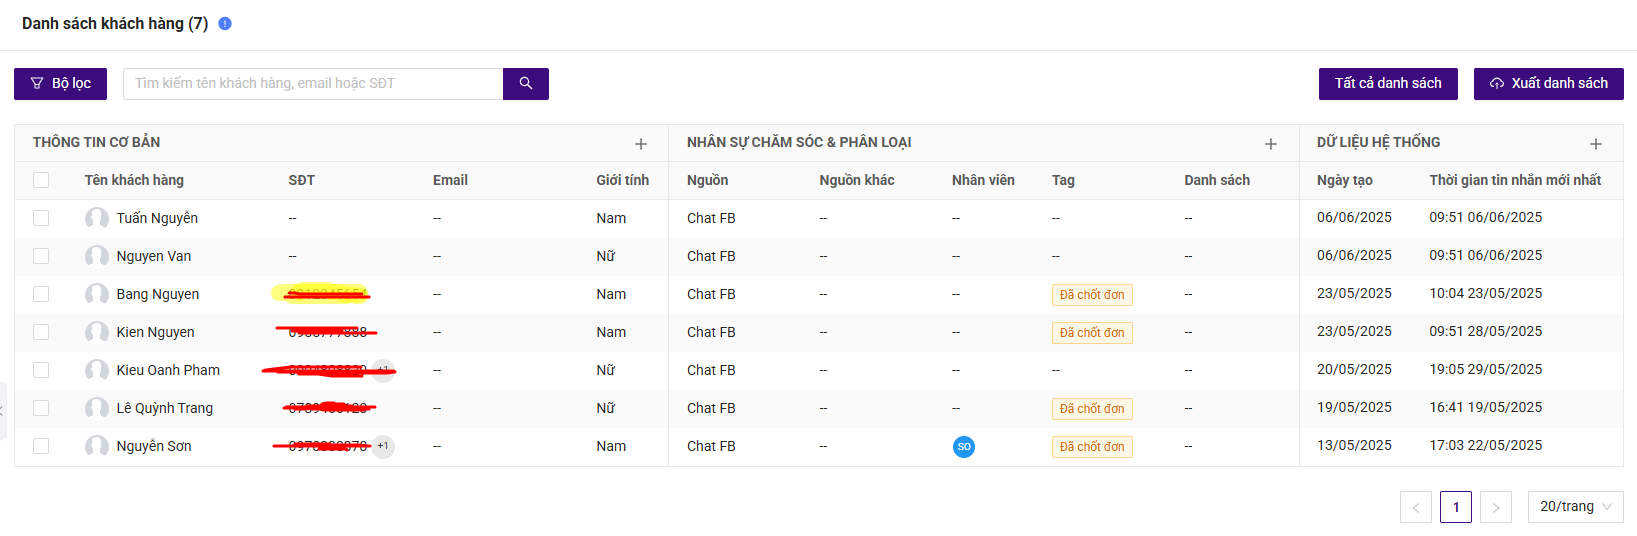The width and height of the screenshot is (1637, 536).
Task: Add column to Thông tin cơ bản section
Action: pyautogui.click(x=641, y=144)
